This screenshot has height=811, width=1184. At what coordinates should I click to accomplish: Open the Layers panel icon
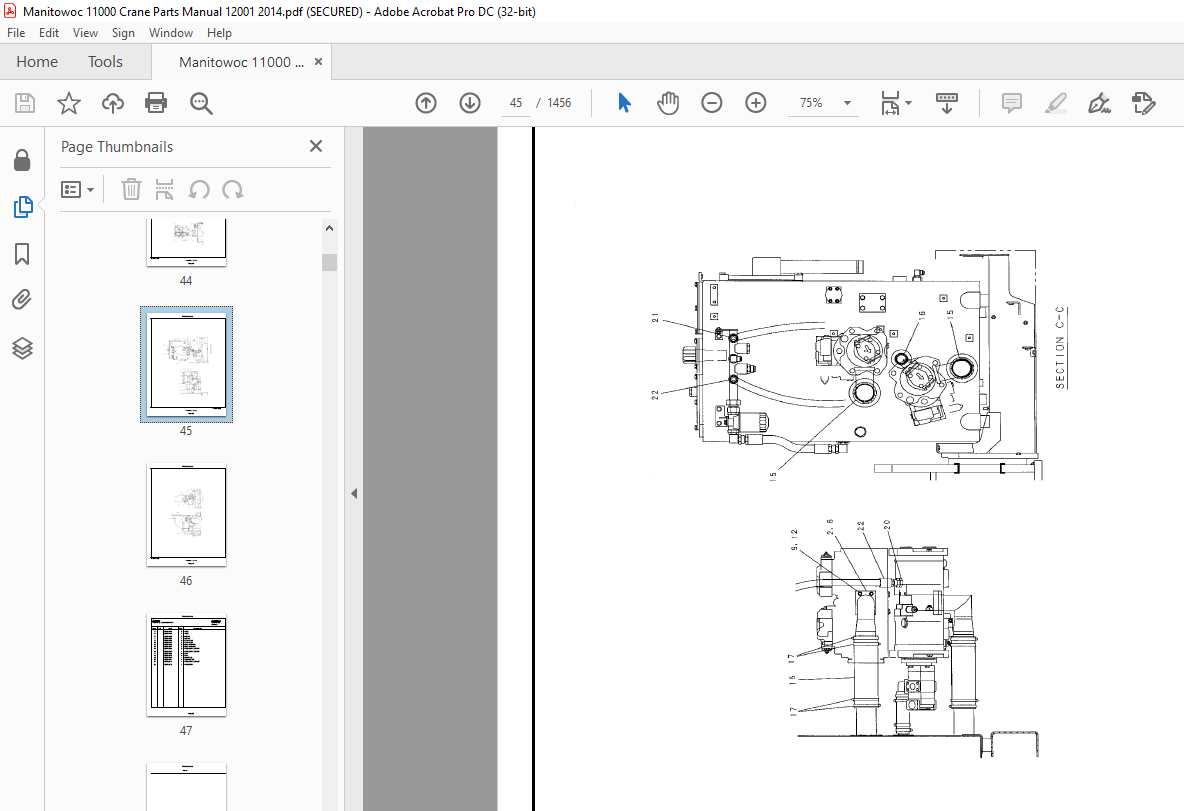click(22, 348)
